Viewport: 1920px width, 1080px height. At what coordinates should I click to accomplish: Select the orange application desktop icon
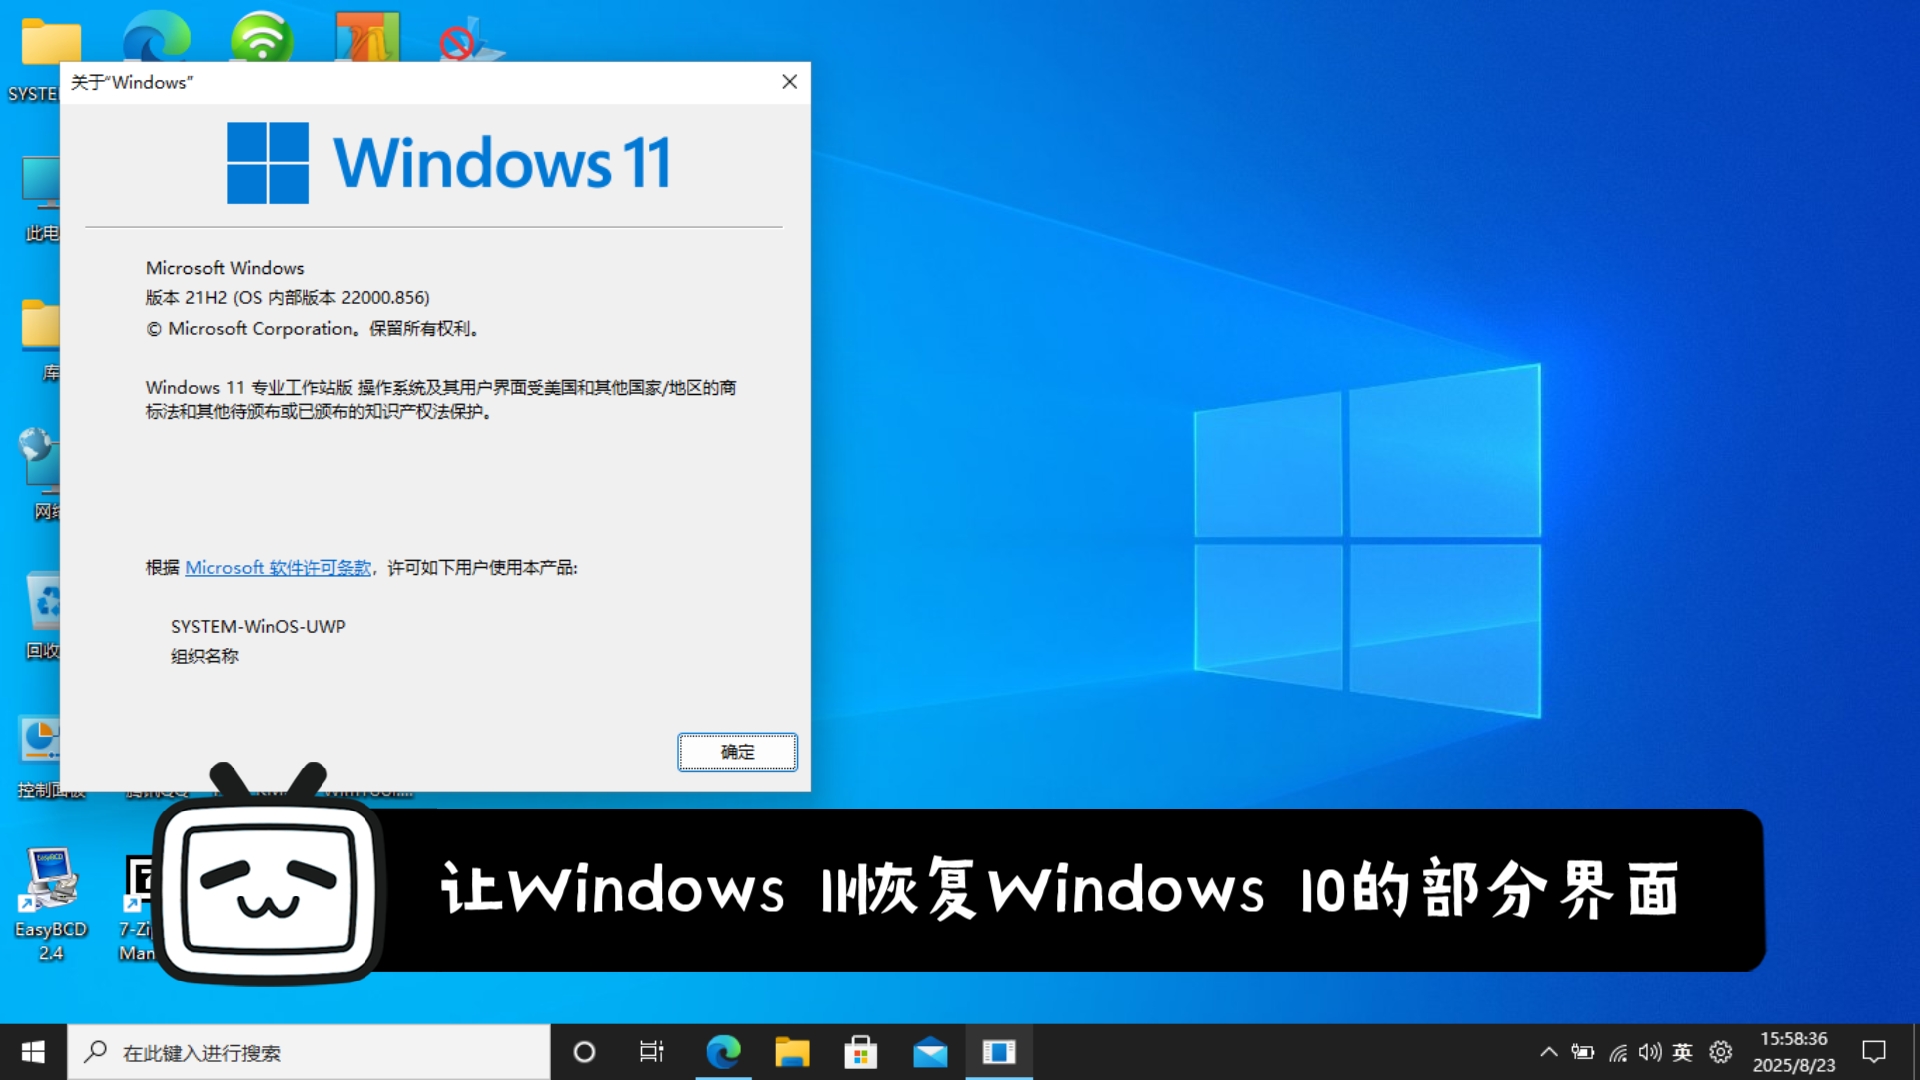[x=367, y=36]
